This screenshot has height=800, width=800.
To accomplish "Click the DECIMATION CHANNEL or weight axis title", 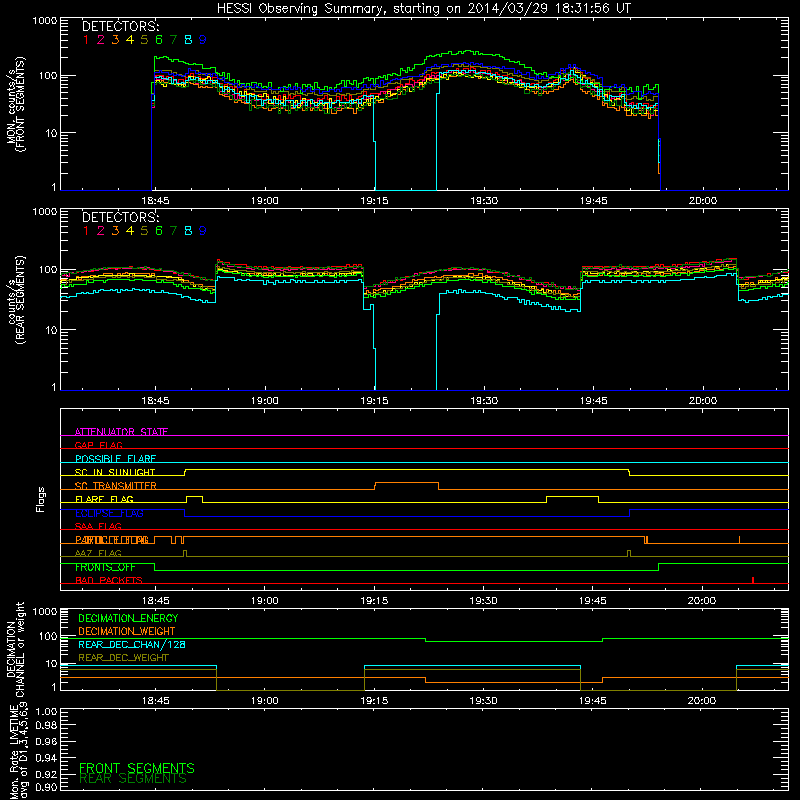I will click(15, 650).
